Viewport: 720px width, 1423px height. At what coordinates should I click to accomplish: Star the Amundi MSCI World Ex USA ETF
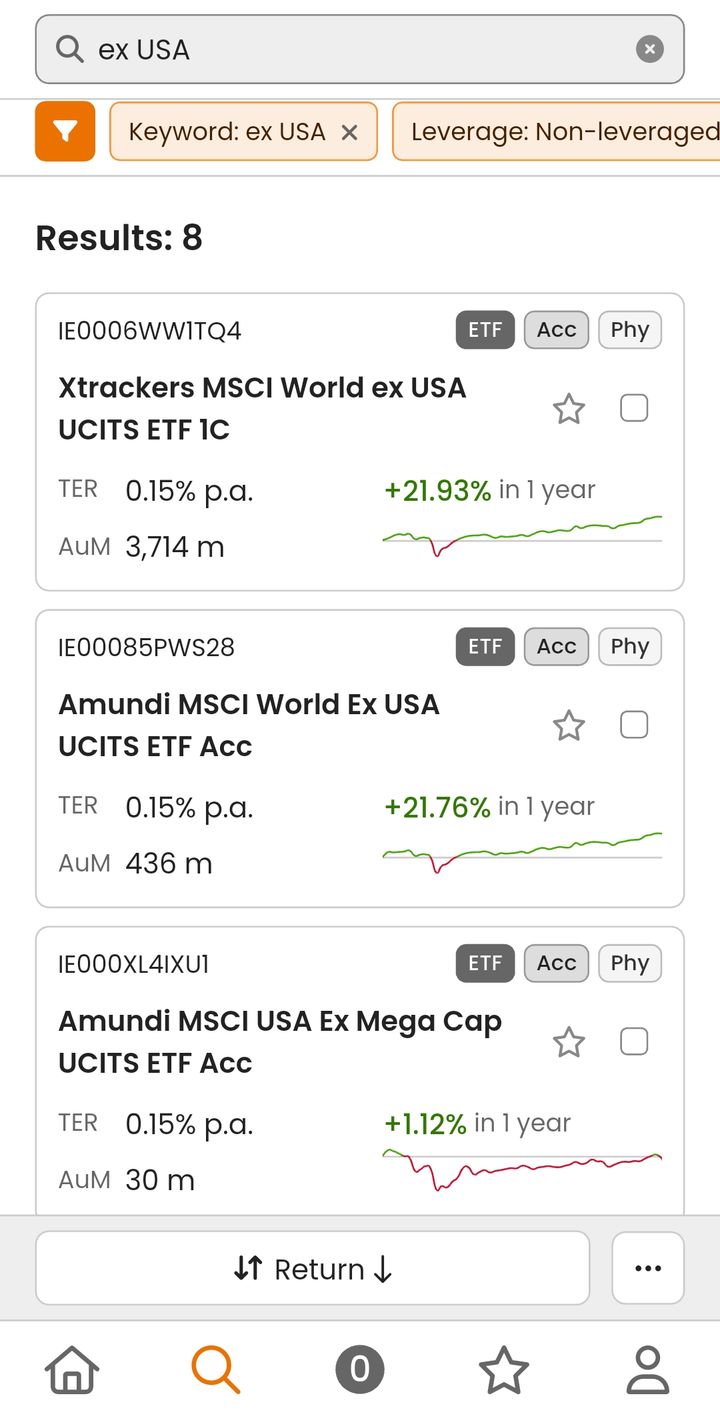click(569, 726)
